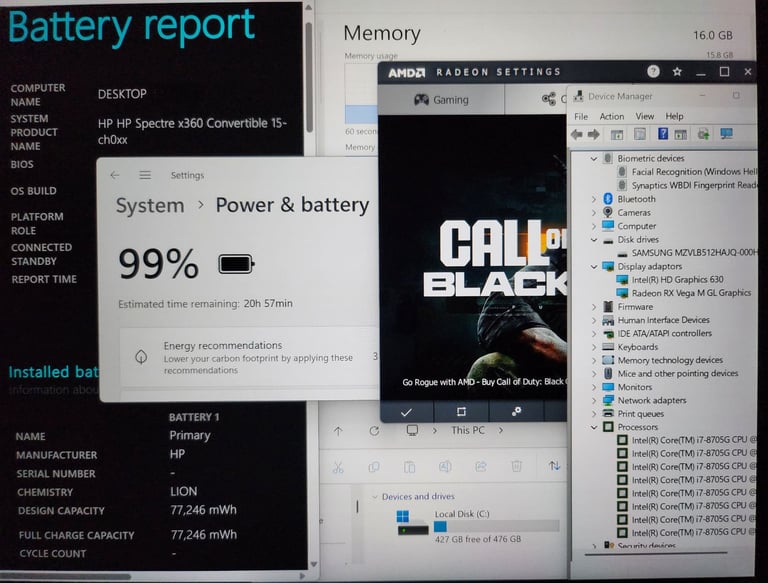
Task: Click the star icon in Radeon Settings
Action: point(677,72)
